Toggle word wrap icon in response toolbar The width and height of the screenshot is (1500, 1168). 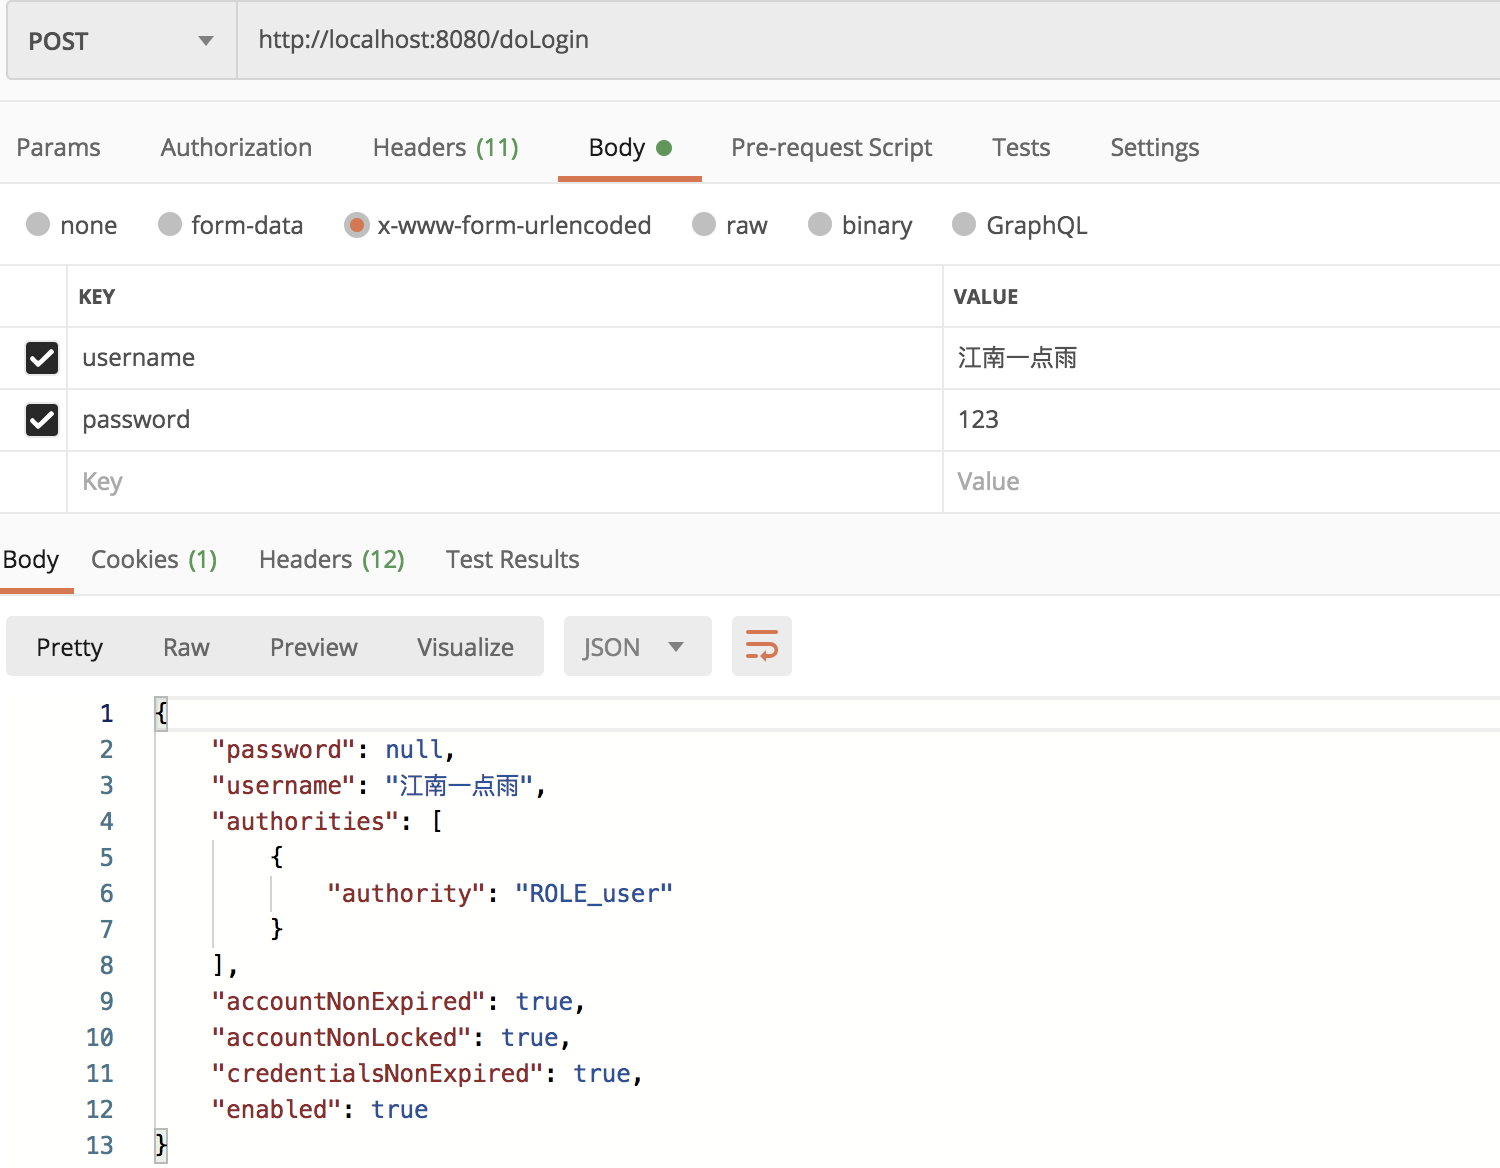coord(761,646)
